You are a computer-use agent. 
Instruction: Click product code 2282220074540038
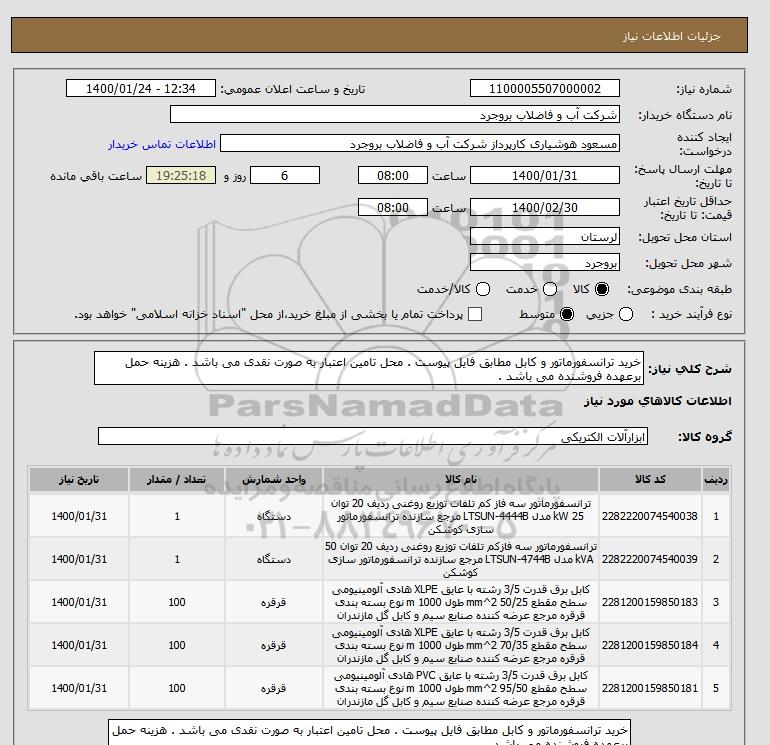click(650, 516)
